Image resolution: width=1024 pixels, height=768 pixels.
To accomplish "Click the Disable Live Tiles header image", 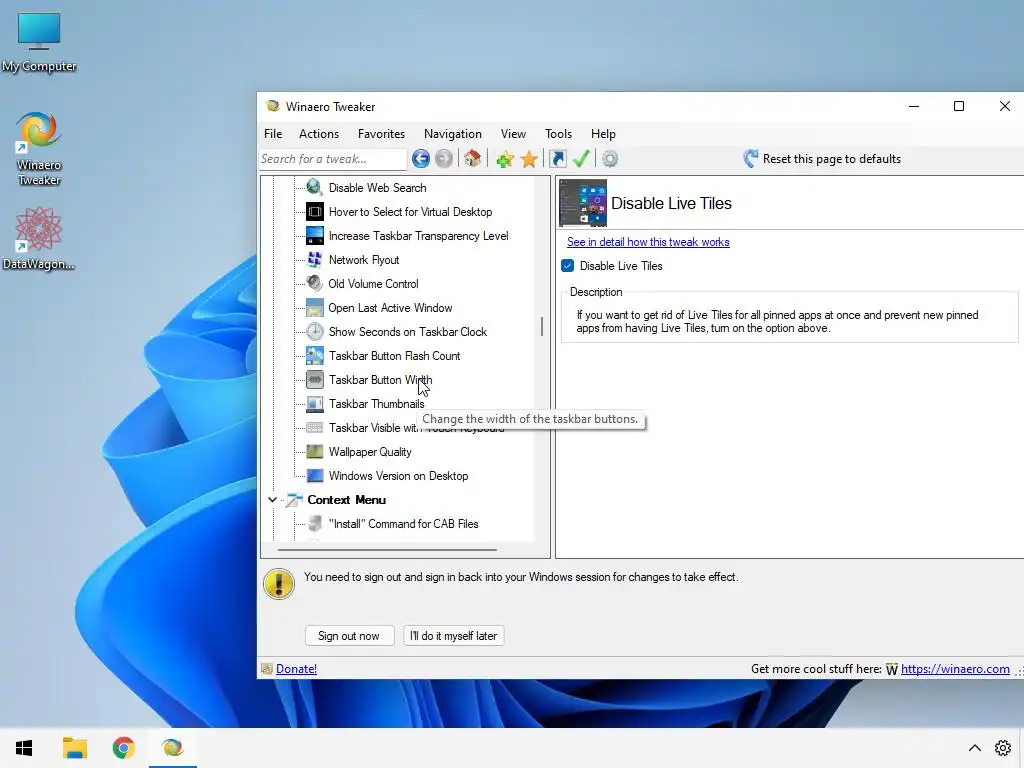I will (583, 202).
